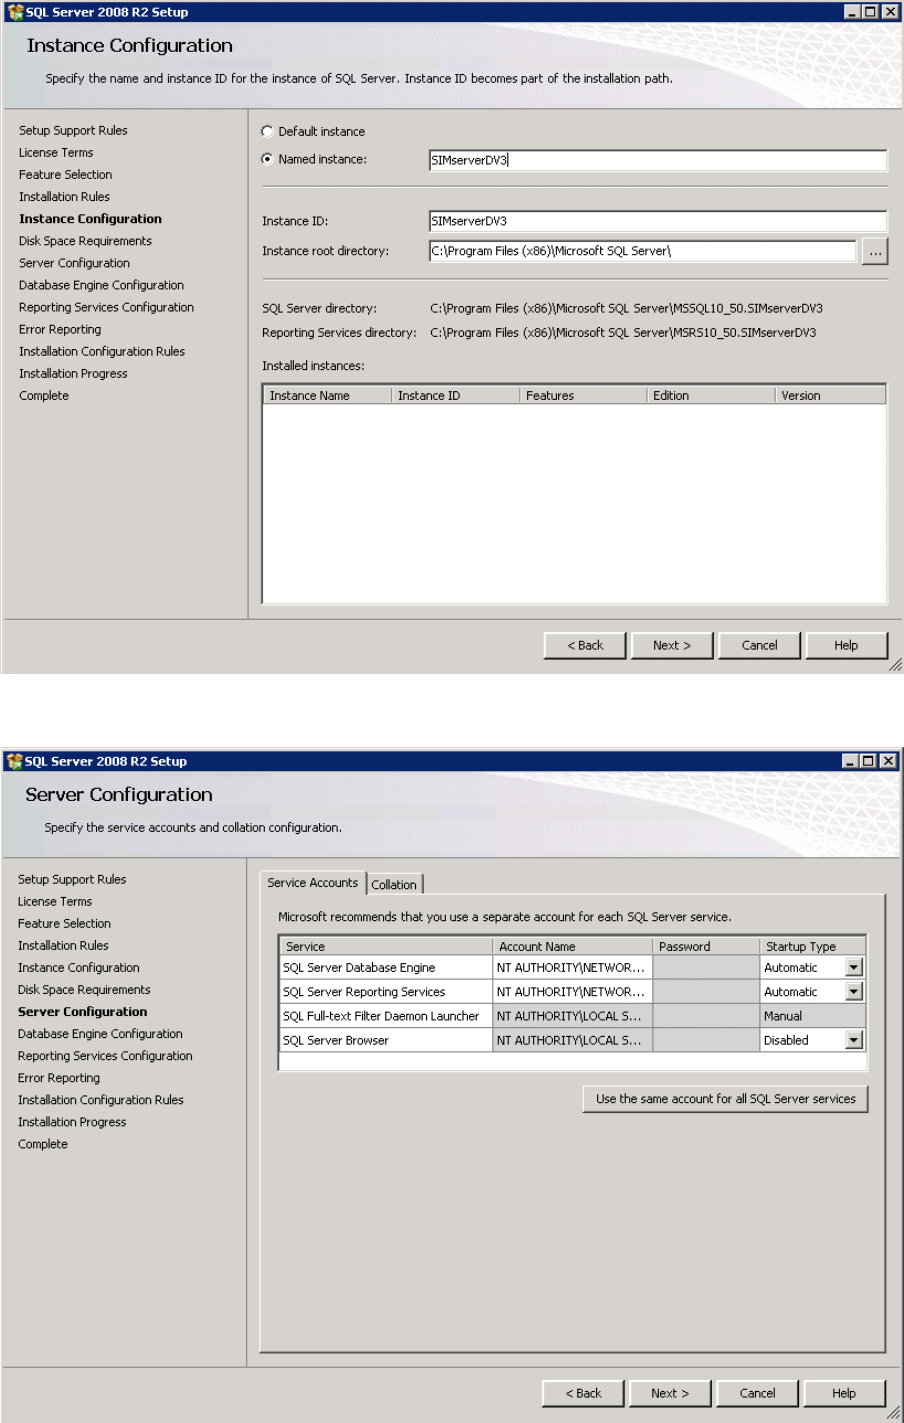Open Startup Type dropdown for Database Engine

(854, 967)
